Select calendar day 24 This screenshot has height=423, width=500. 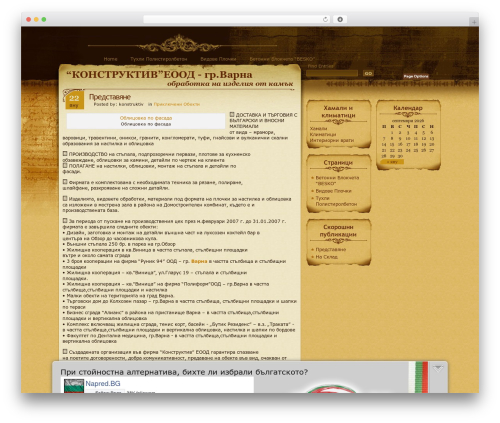point(408,150)
